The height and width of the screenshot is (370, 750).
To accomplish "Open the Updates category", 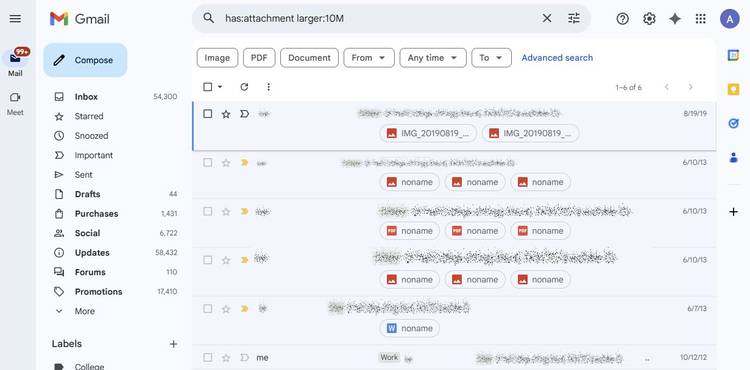I will coord(115,253).
